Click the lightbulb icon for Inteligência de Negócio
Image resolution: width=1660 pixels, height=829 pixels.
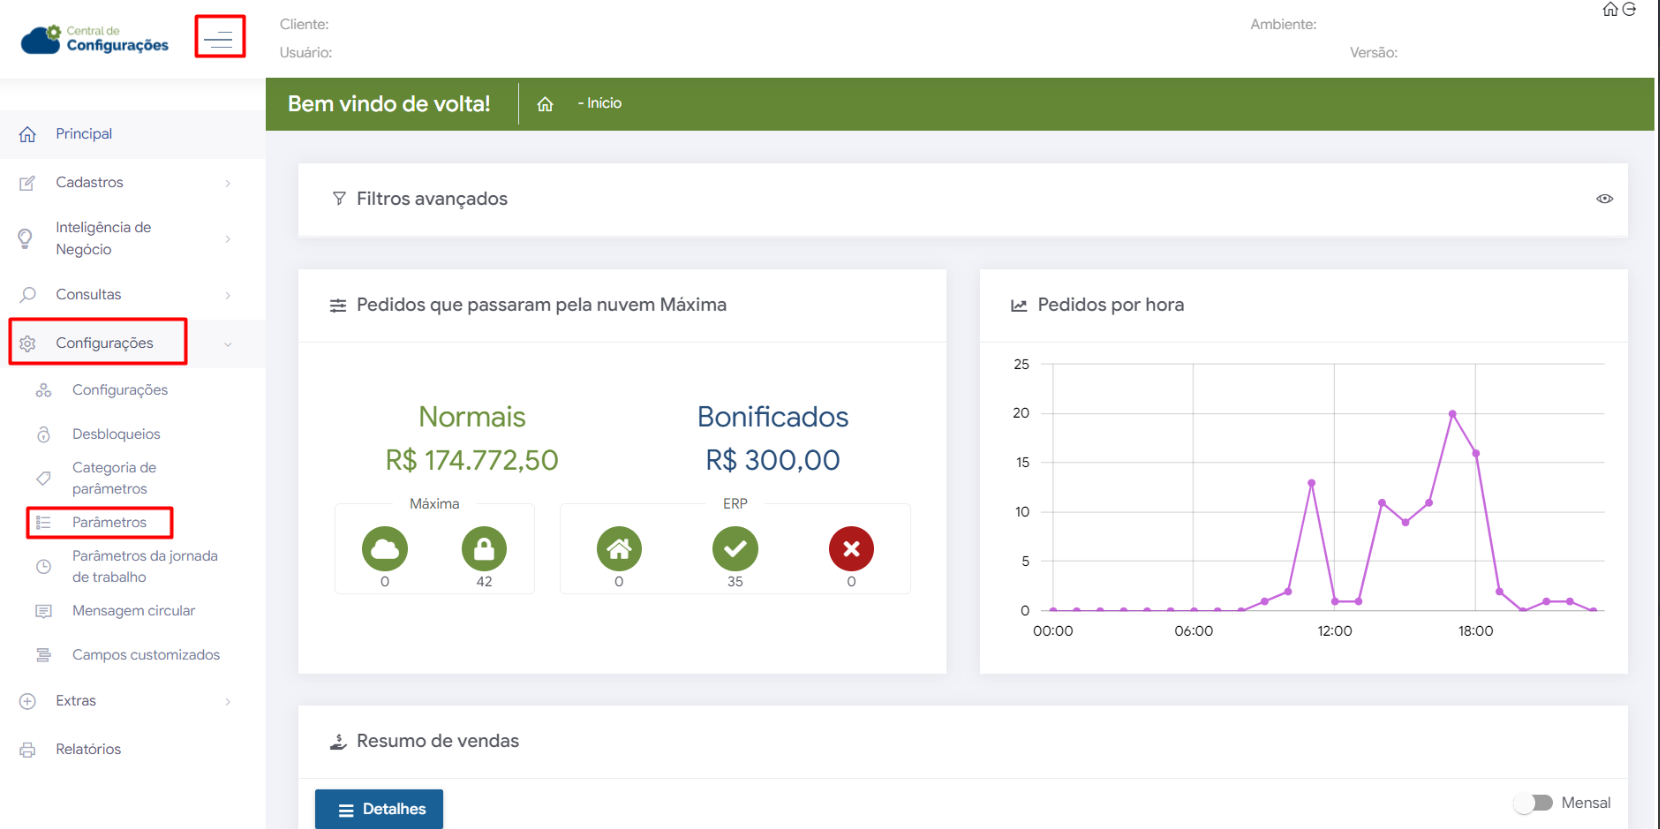[x=26, y=238]
